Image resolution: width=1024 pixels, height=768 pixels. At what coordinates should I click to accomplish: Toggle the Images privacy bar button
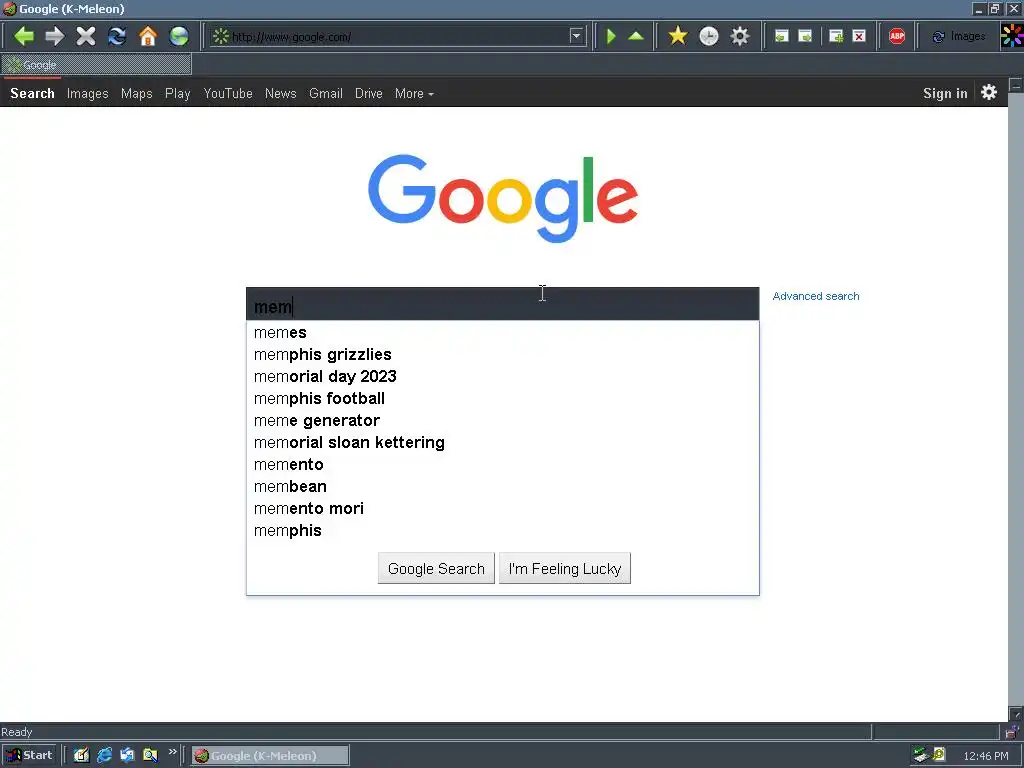pyautogui.click(x=958, y=37)
